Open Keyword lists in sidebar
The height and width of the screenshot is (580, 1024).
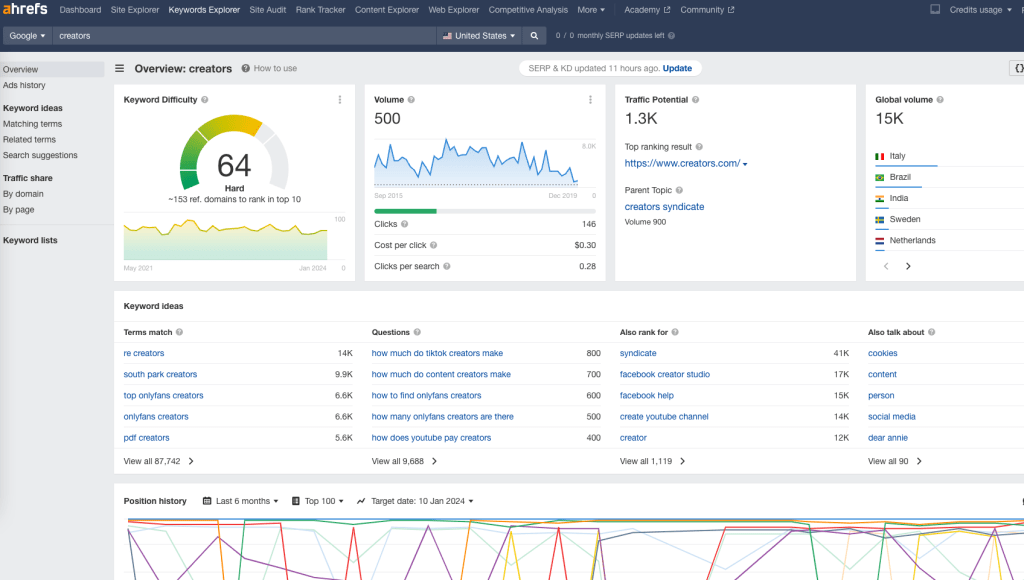[x=30, y=240]
